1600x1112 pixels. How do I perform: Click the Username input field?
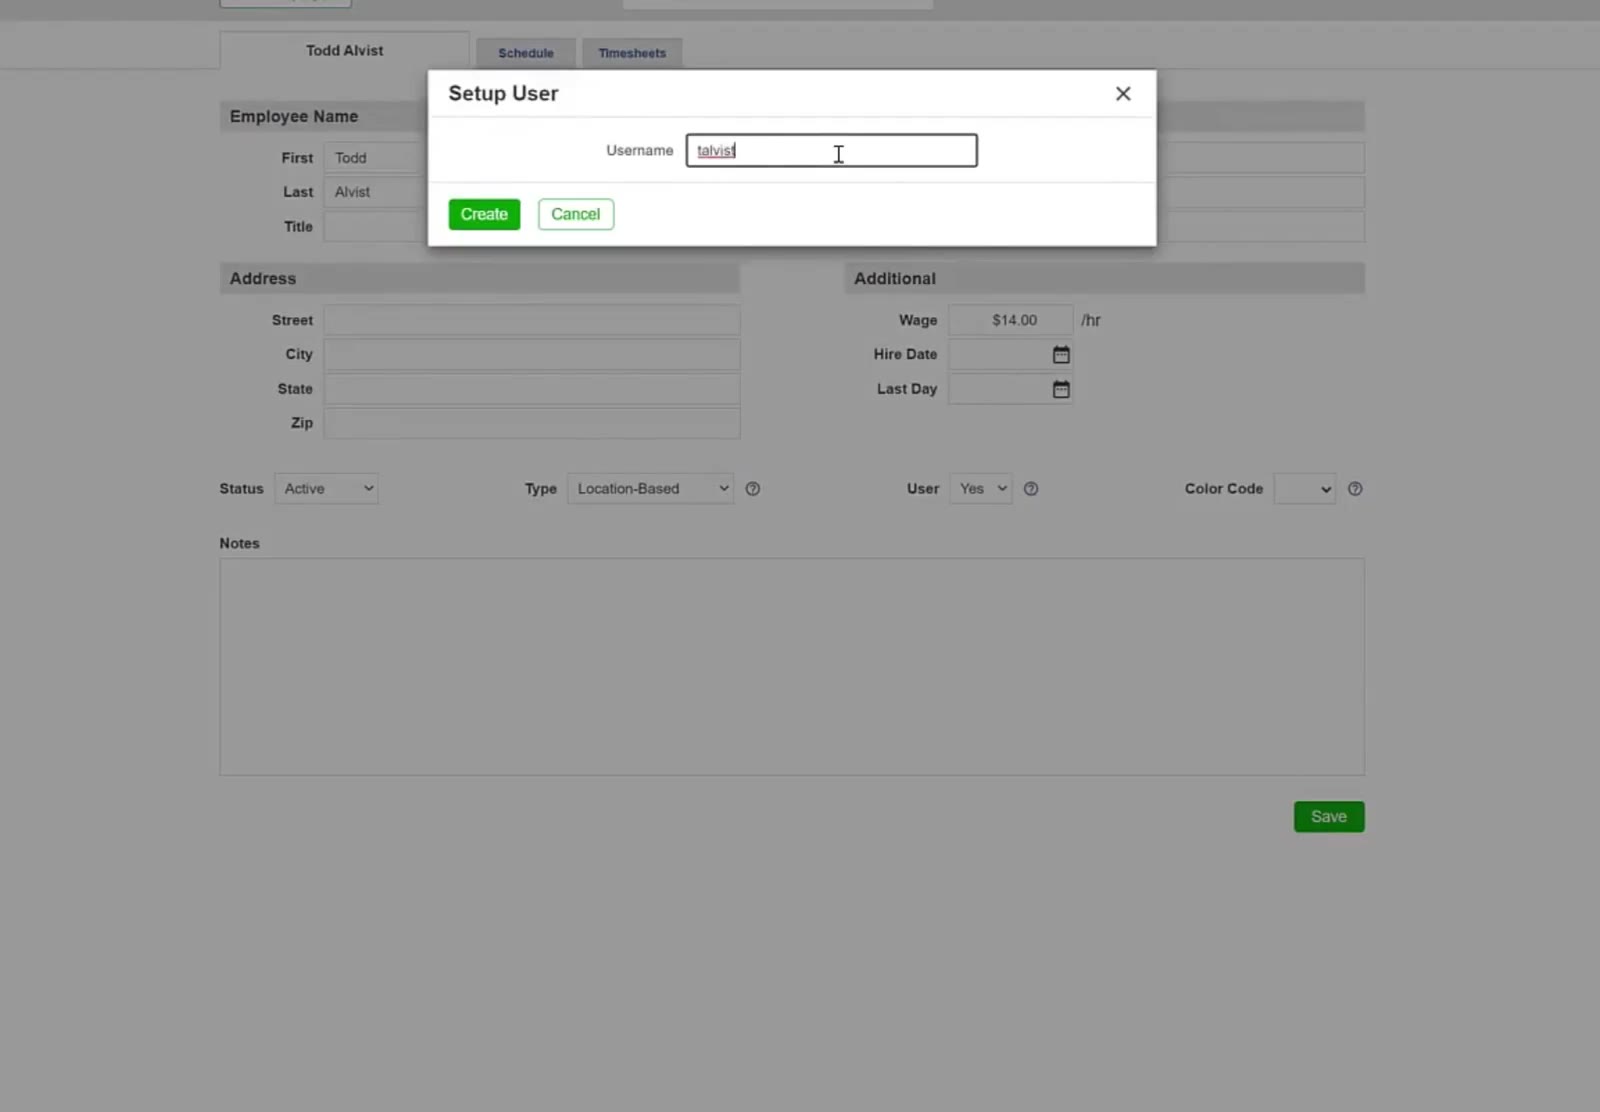[831, 150]
